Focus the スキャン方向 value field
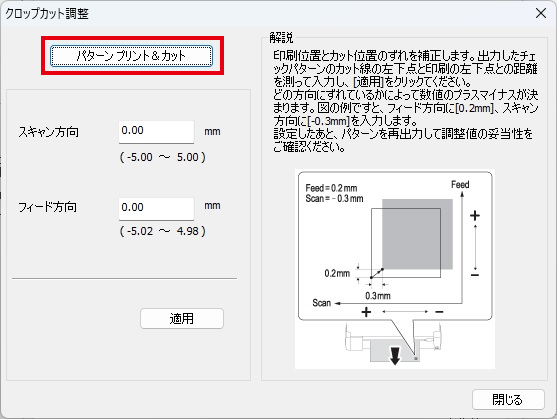Viewport: 557px width, 419px height. pos(156,132)
